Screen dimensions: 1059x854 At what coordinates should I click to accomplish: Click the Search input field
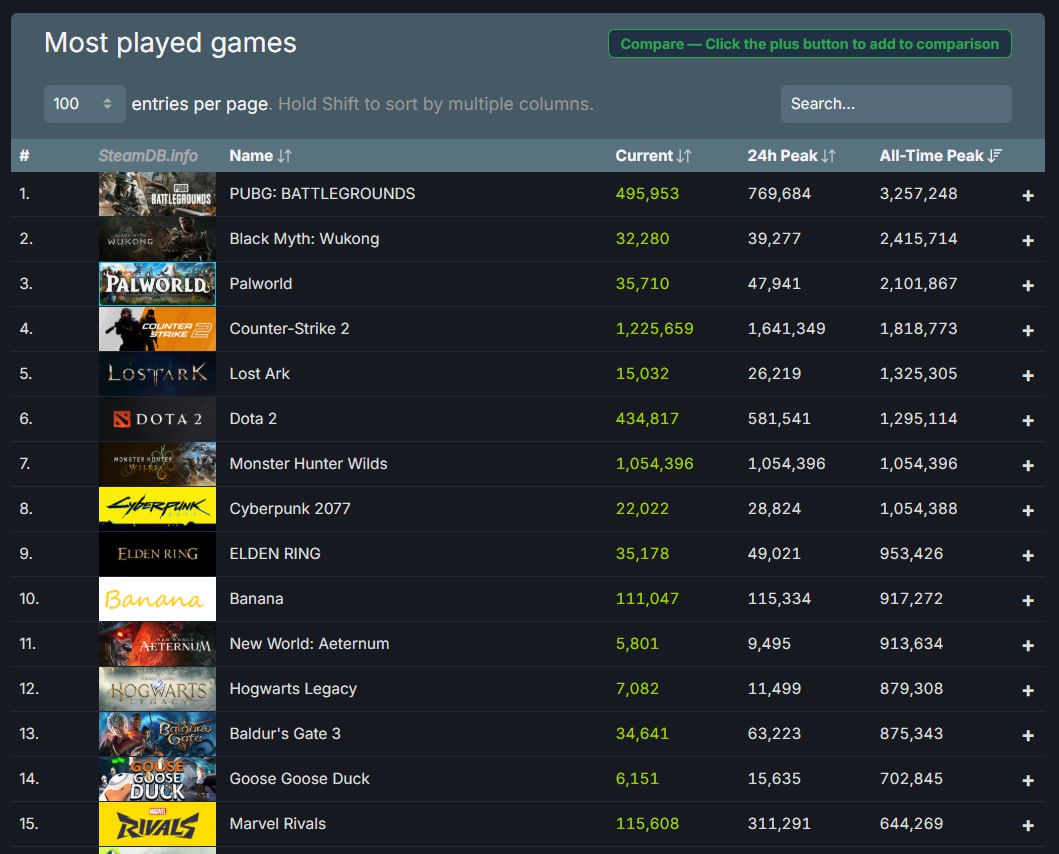pos(895,104)
